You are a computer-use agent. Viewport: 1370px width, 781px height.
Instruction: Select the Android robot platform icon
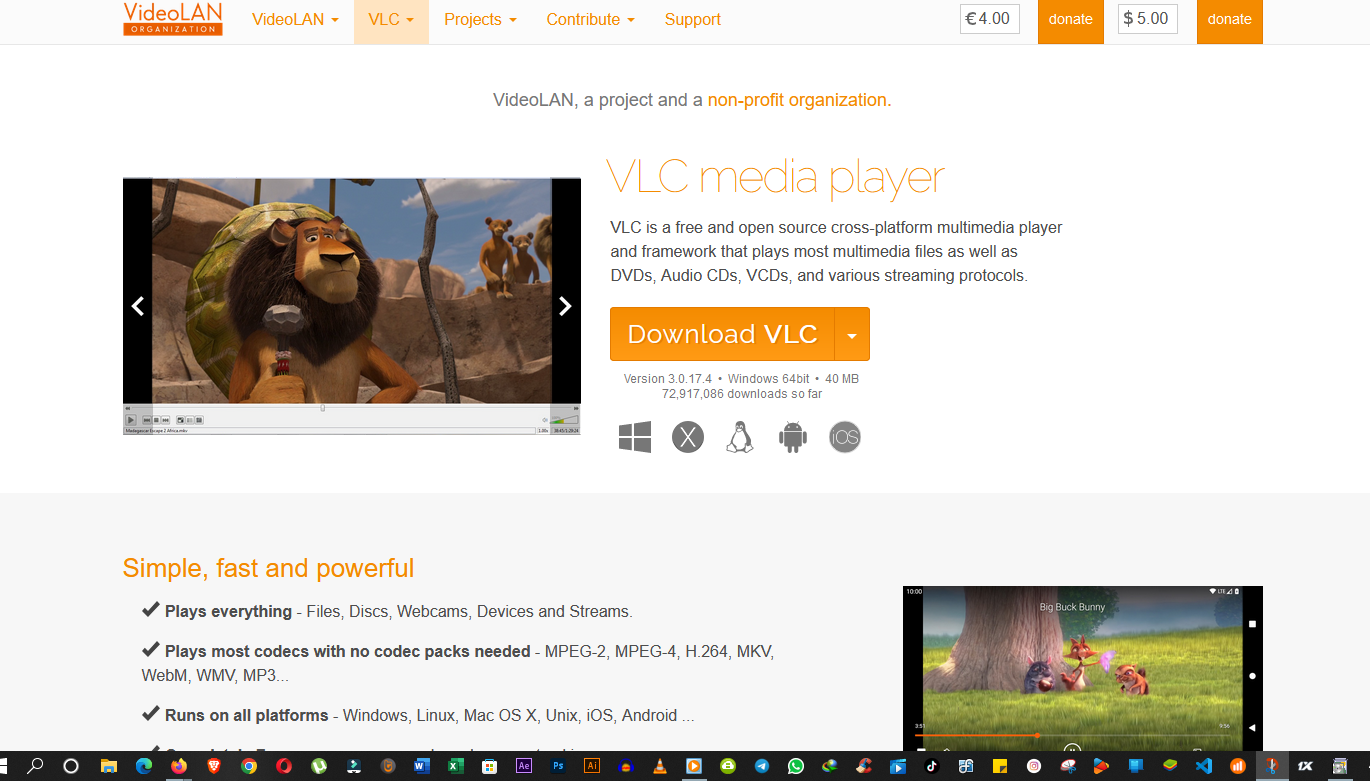(x=792, y=437)
